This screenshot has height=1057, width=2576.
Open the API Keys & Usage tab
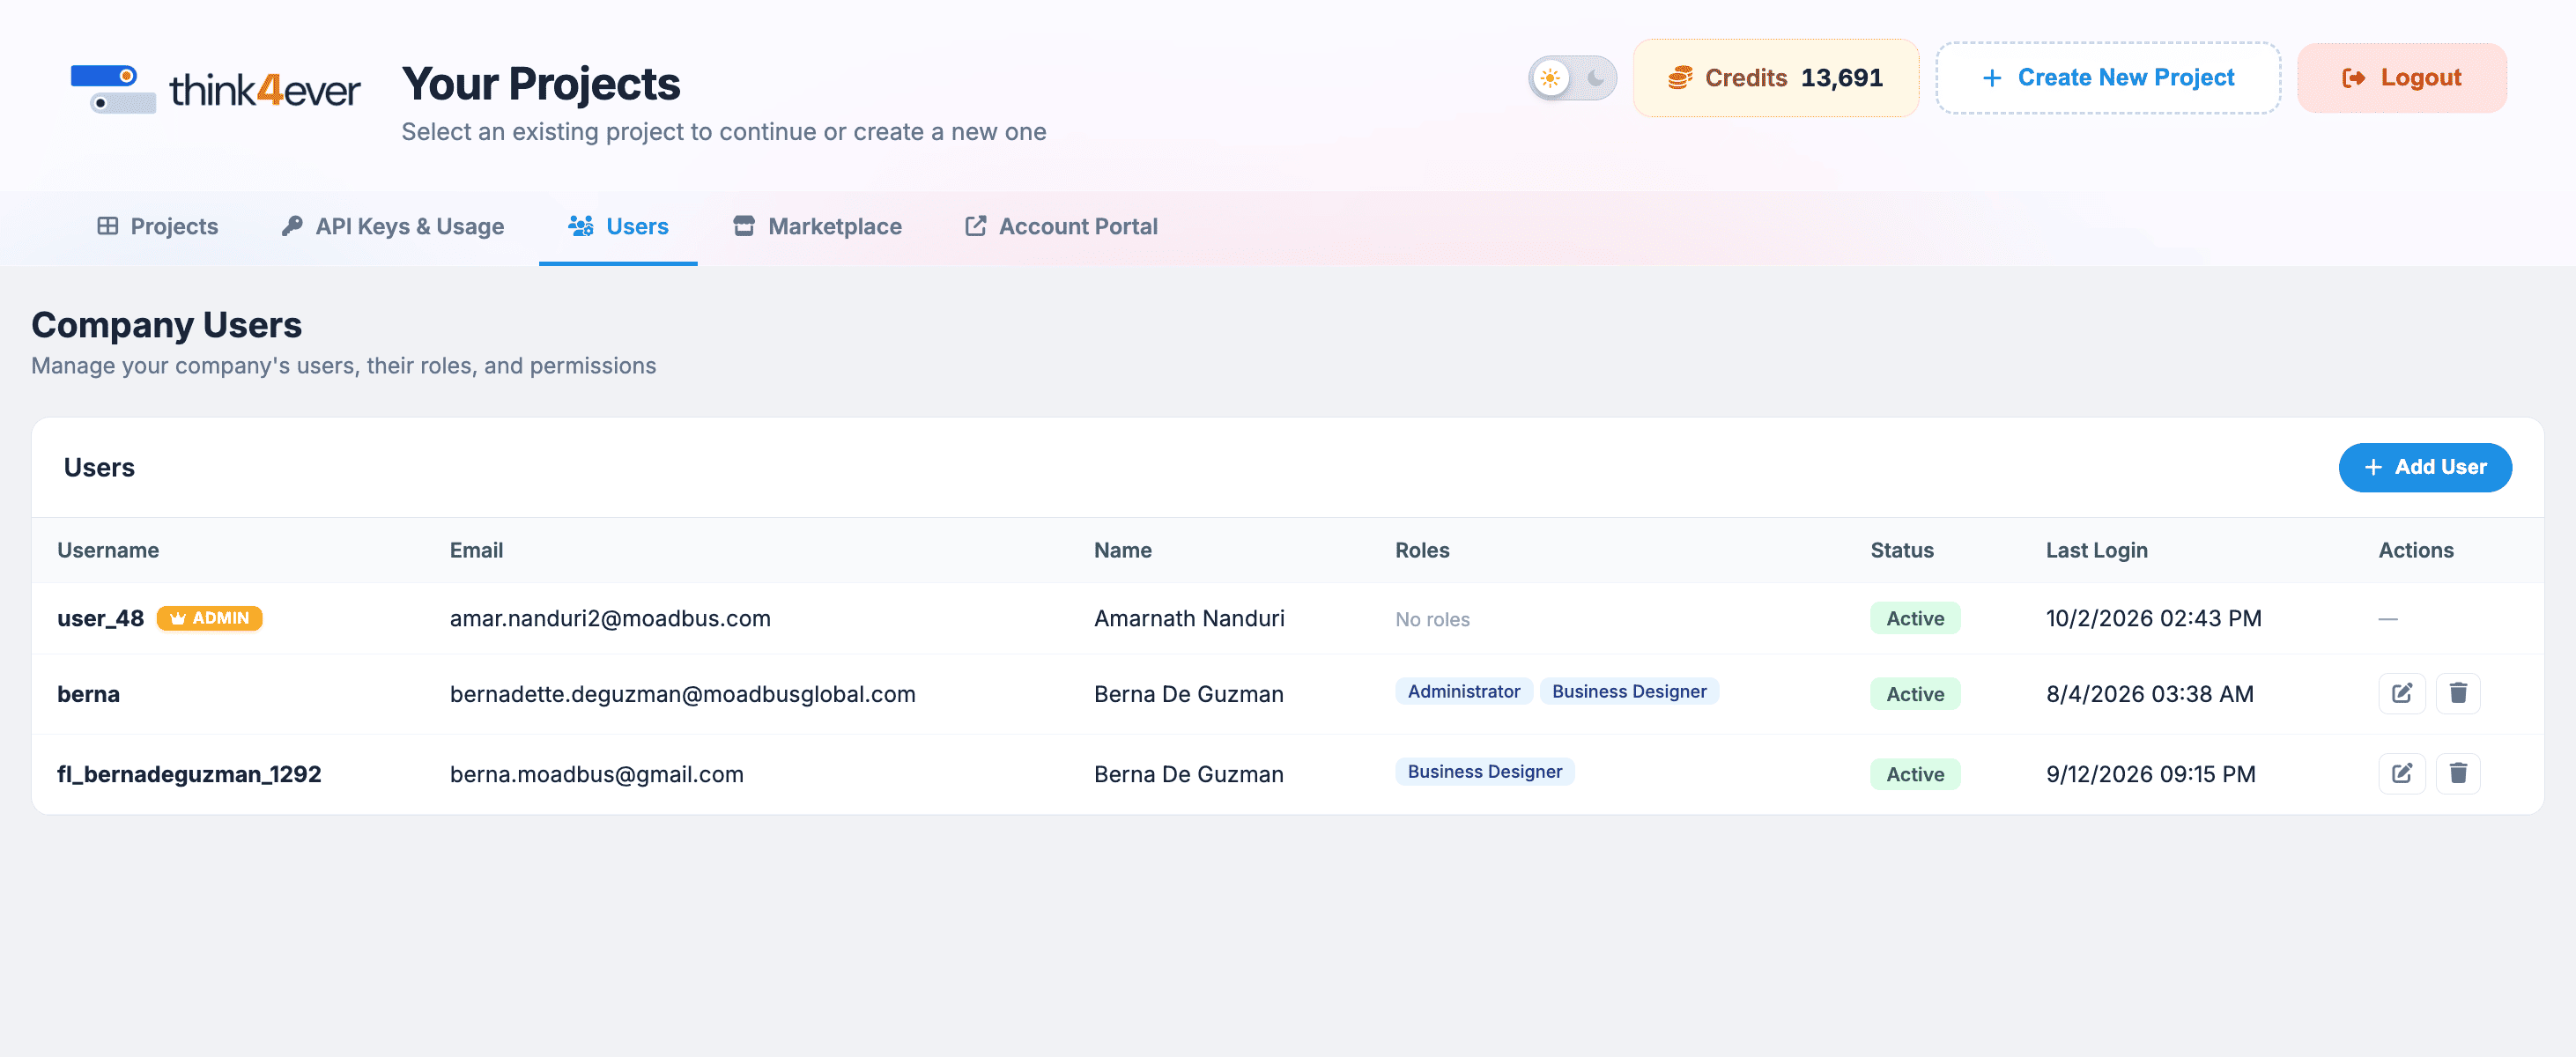[x=392, y=227]
